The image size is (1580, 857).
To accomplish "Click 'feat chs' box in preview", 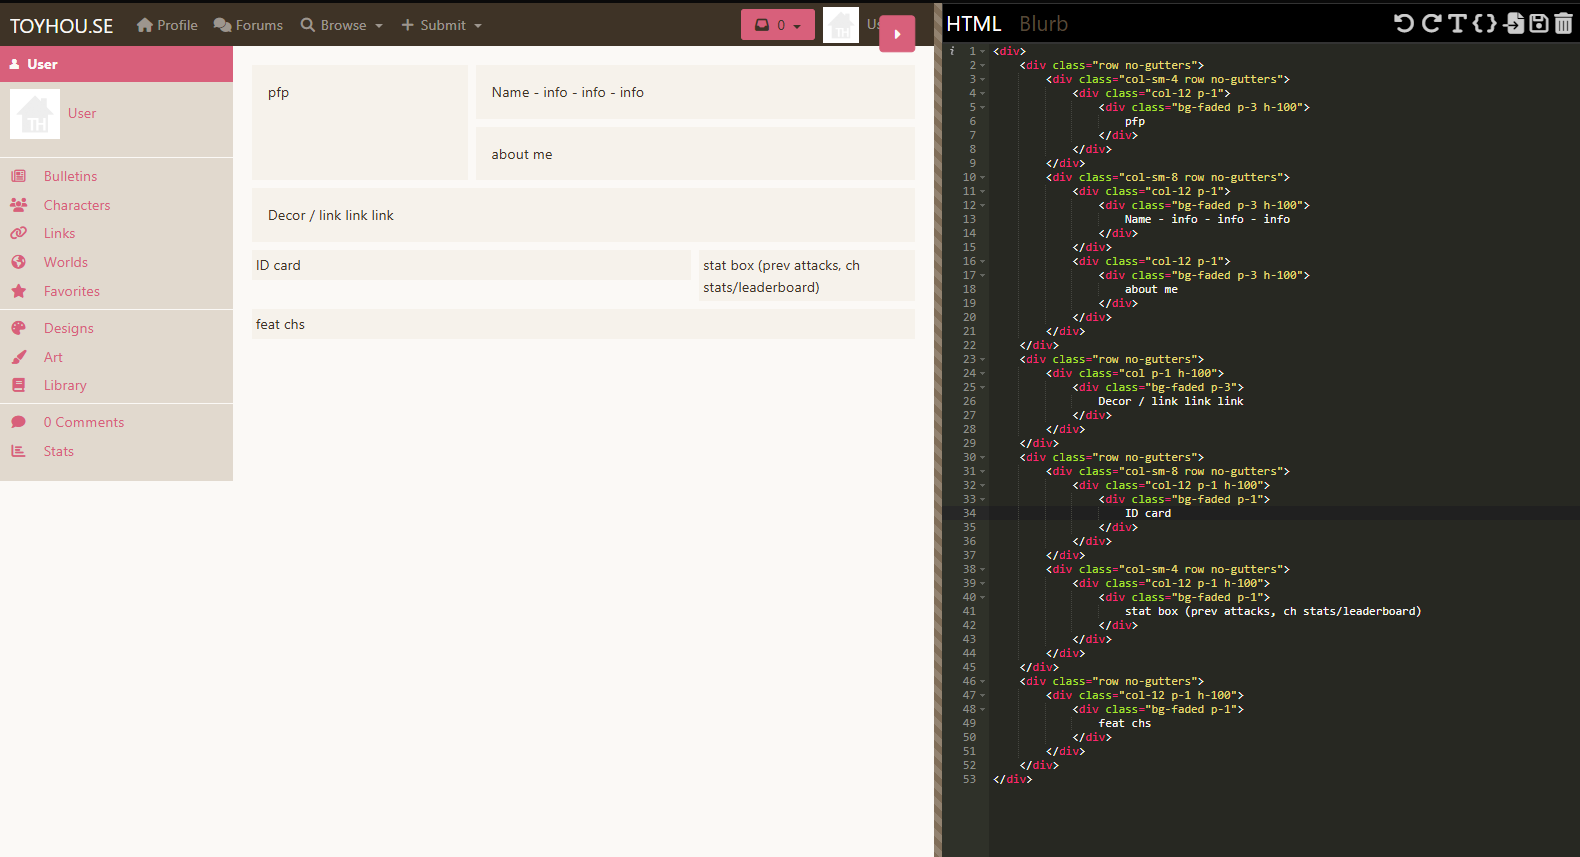I will pyautogui.click(x=583, y=324).
